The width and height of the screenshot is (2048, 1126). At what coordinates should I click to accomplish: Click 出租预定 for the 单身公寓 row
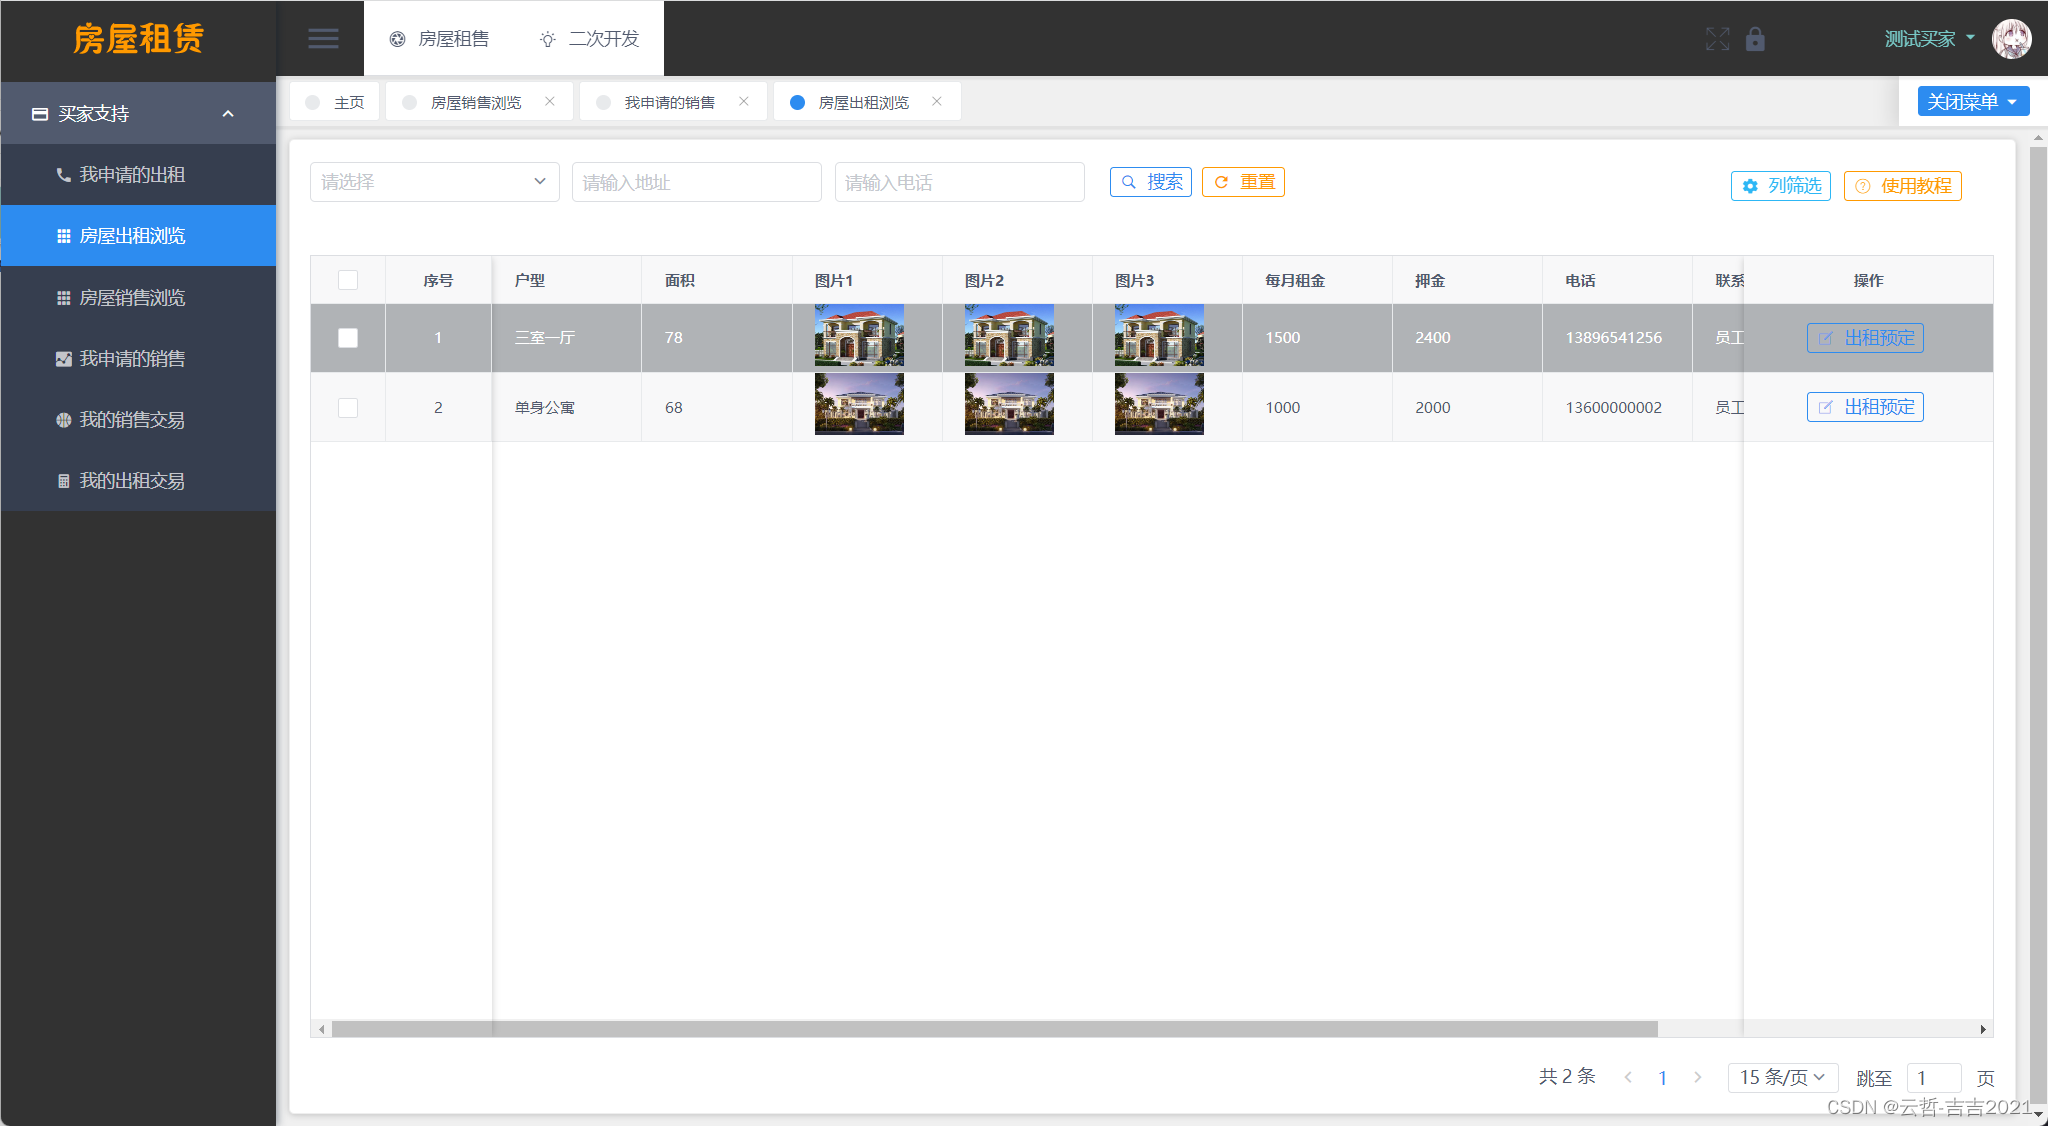tap(1865, 407)
